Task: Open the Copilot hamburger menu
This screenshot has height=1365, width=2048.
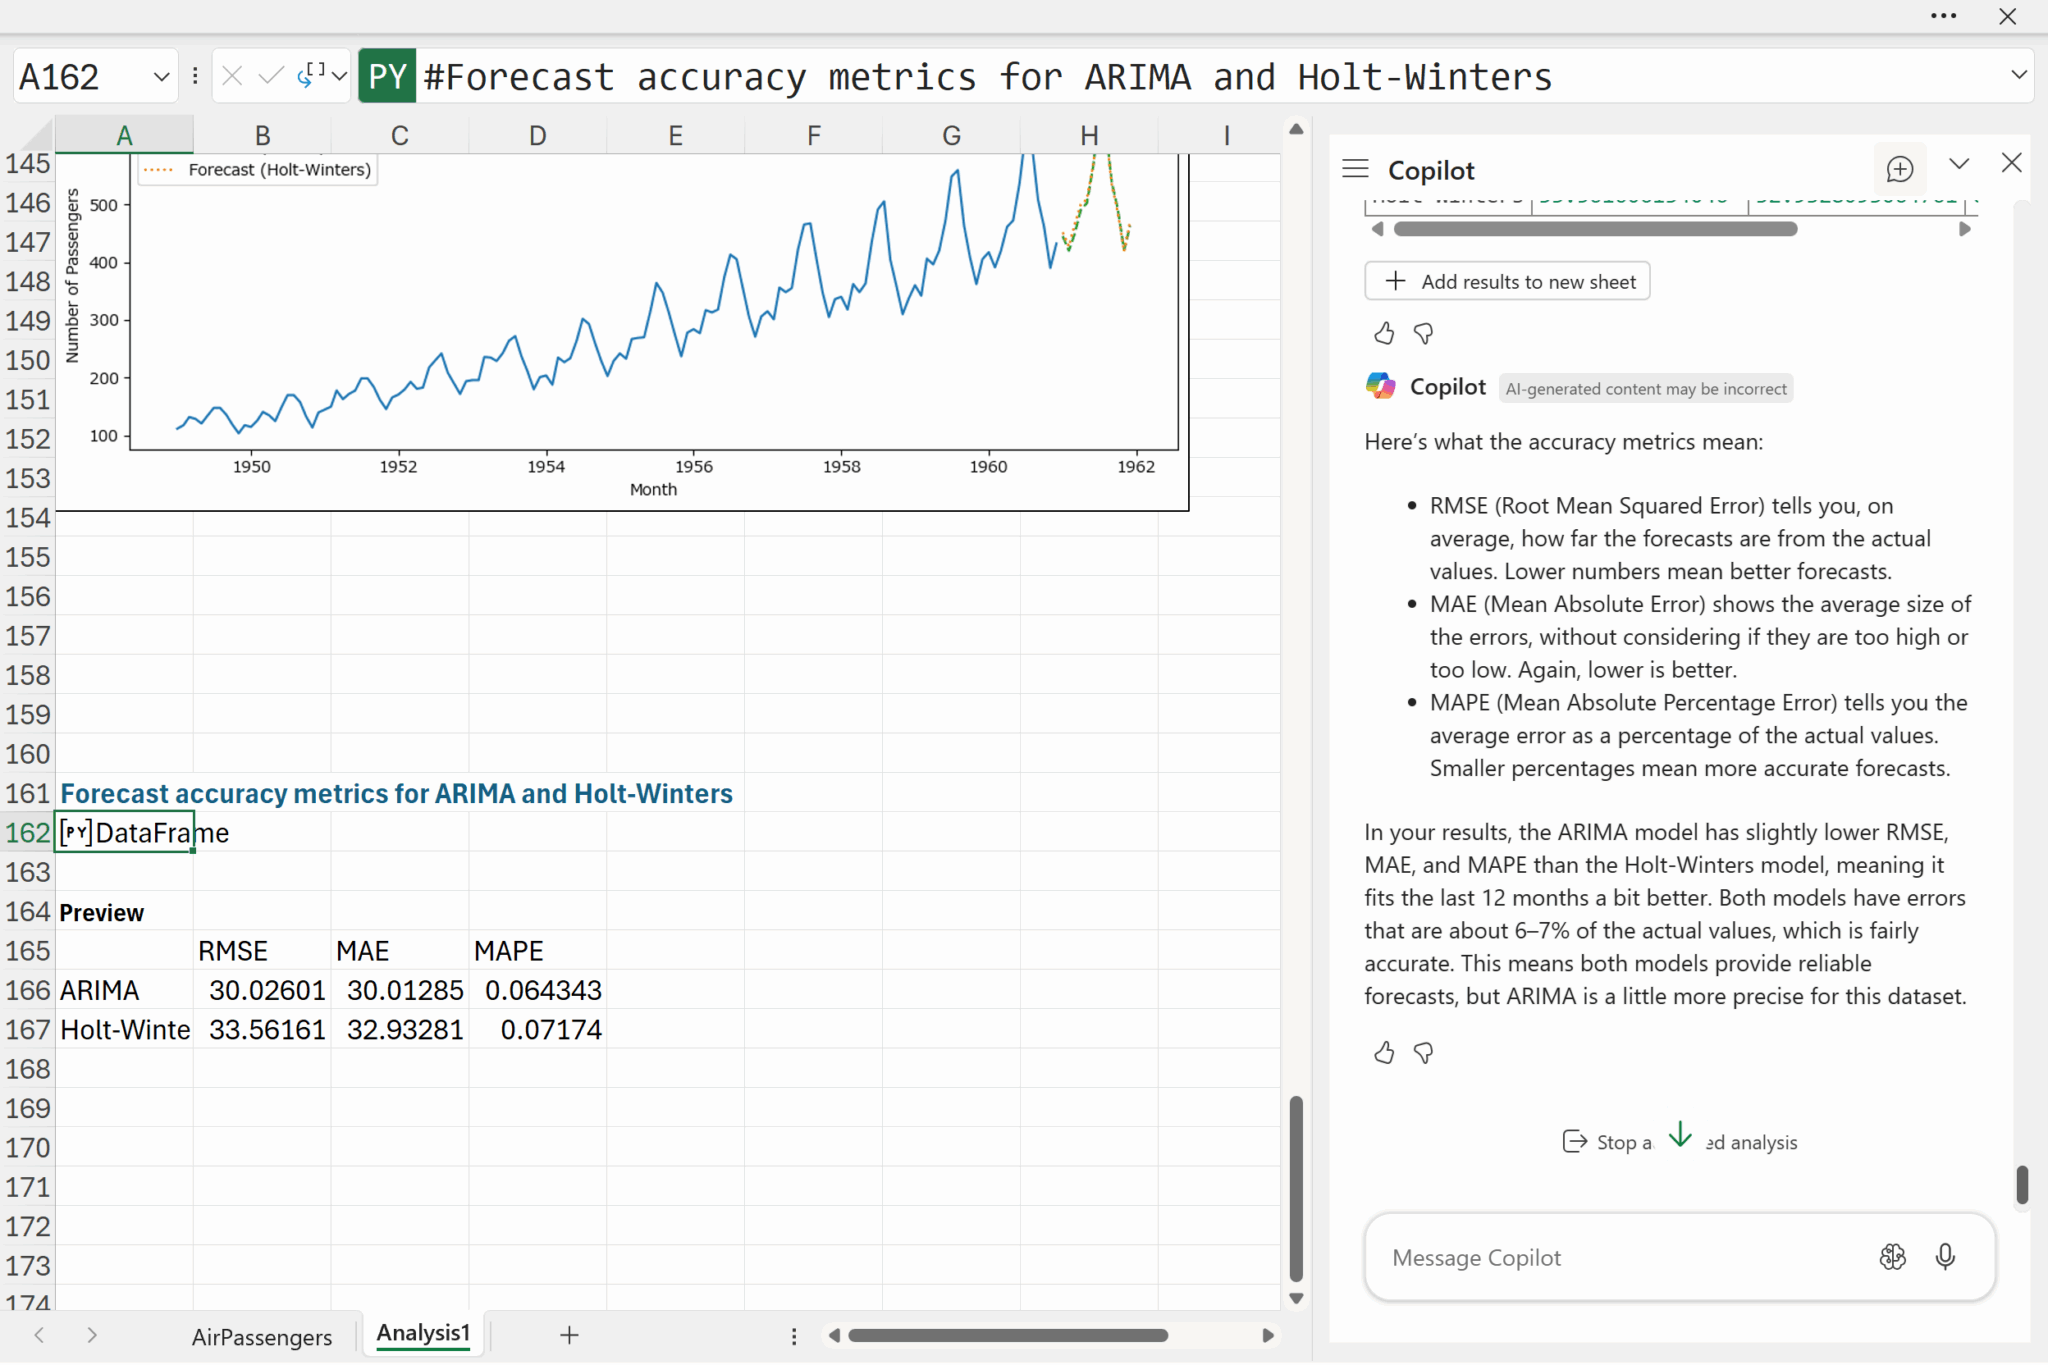Action: pos(1355,169)
